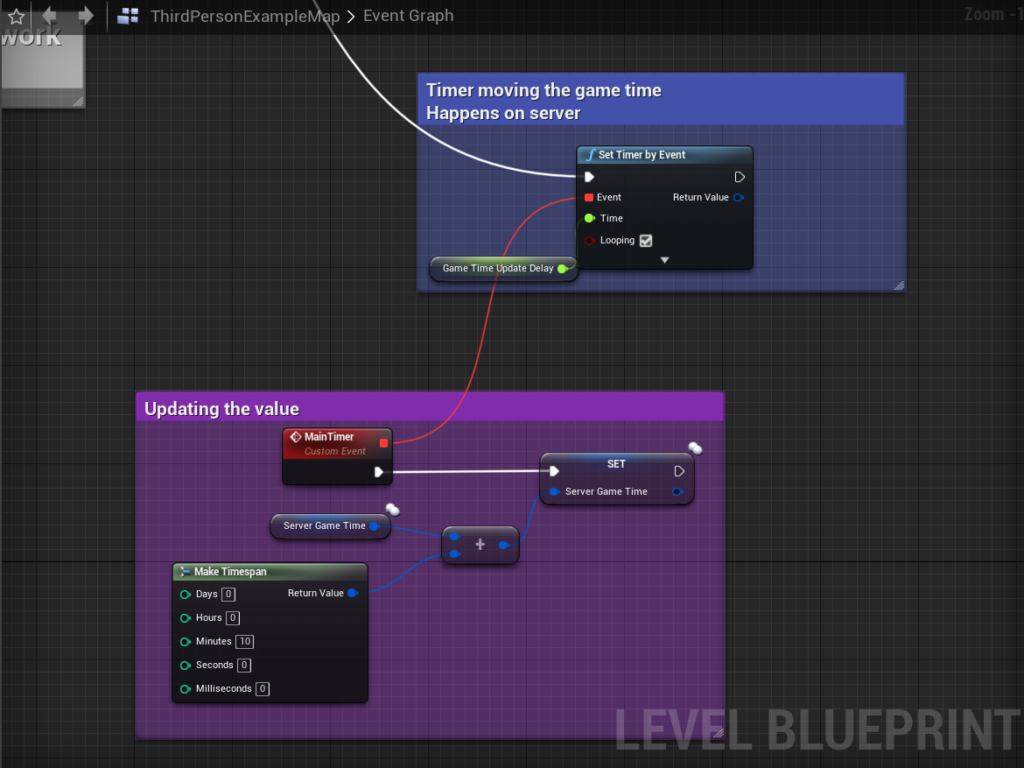1024x768 pixels.
Task: Click replication icon above Server Game Time getter
Action: pos(392,509)
